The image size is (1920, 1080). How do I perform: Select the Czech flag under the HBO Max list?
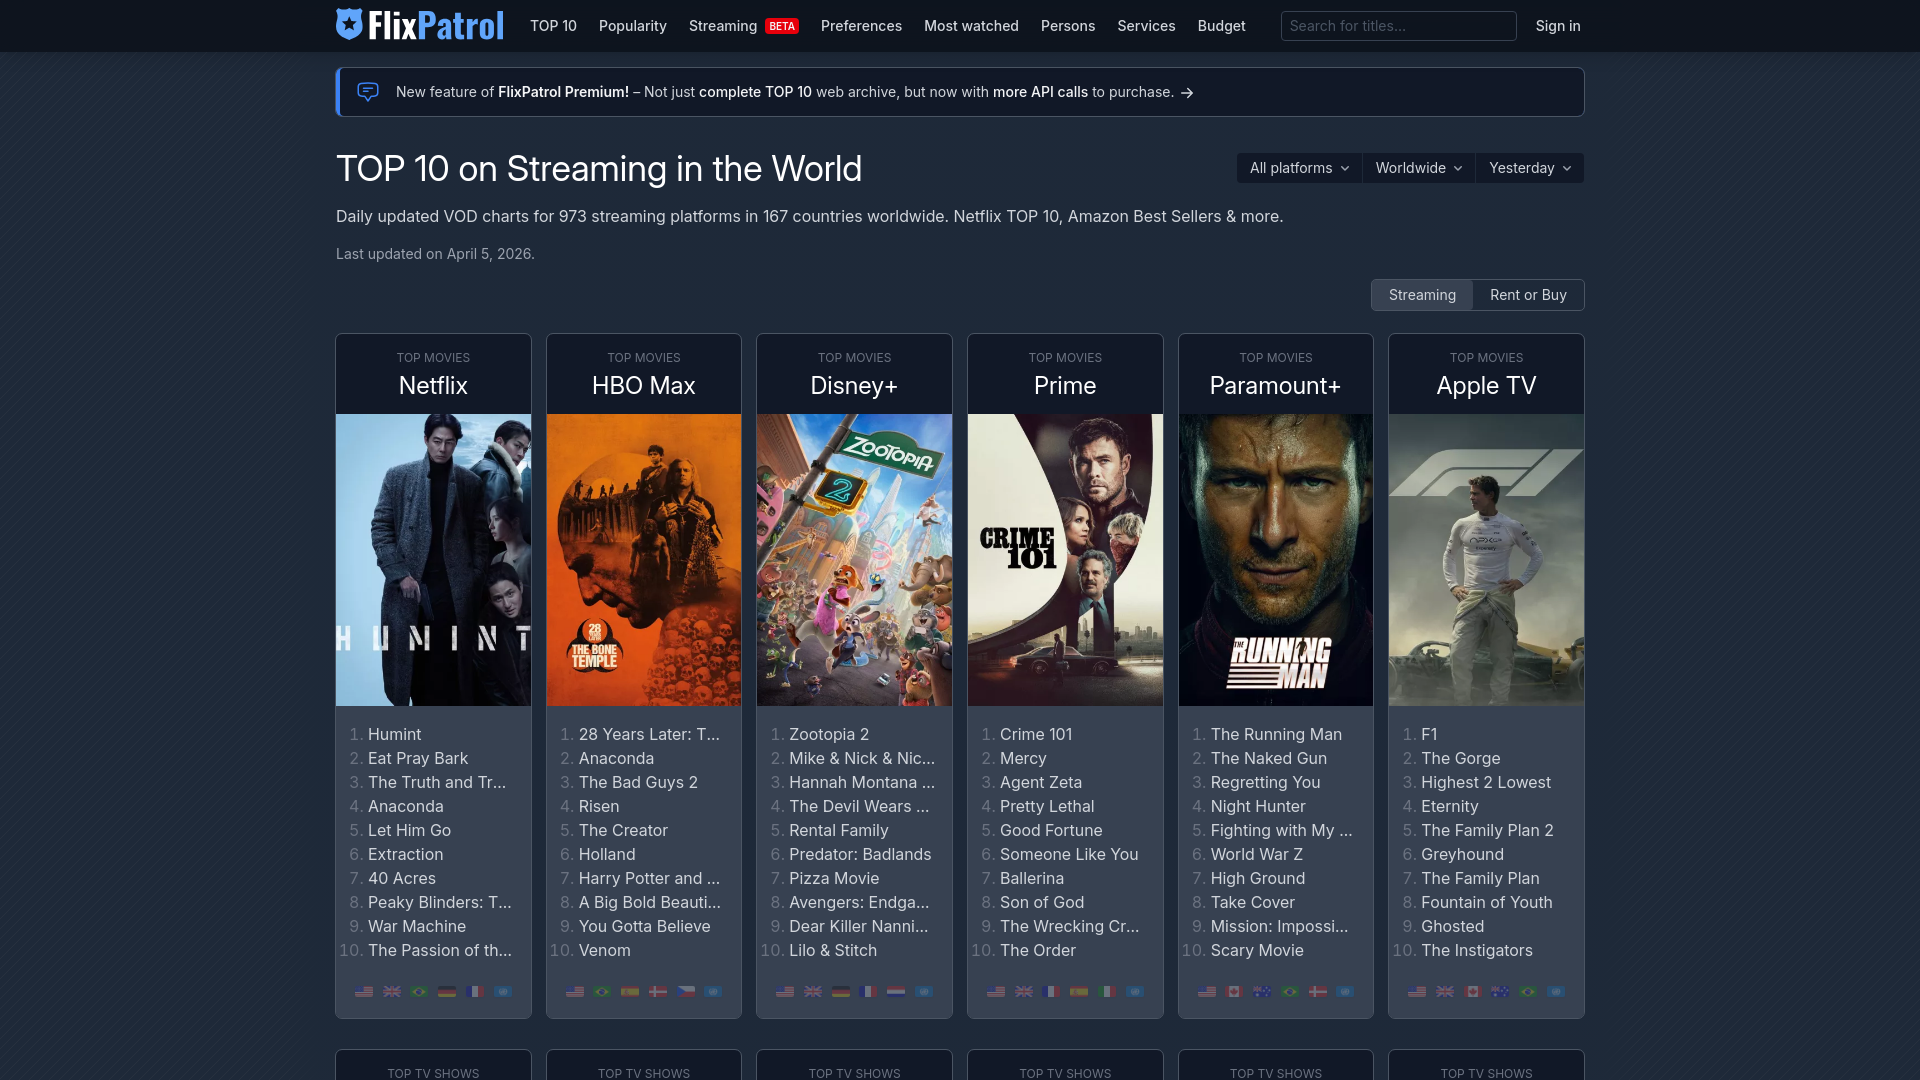pos(686,992)
